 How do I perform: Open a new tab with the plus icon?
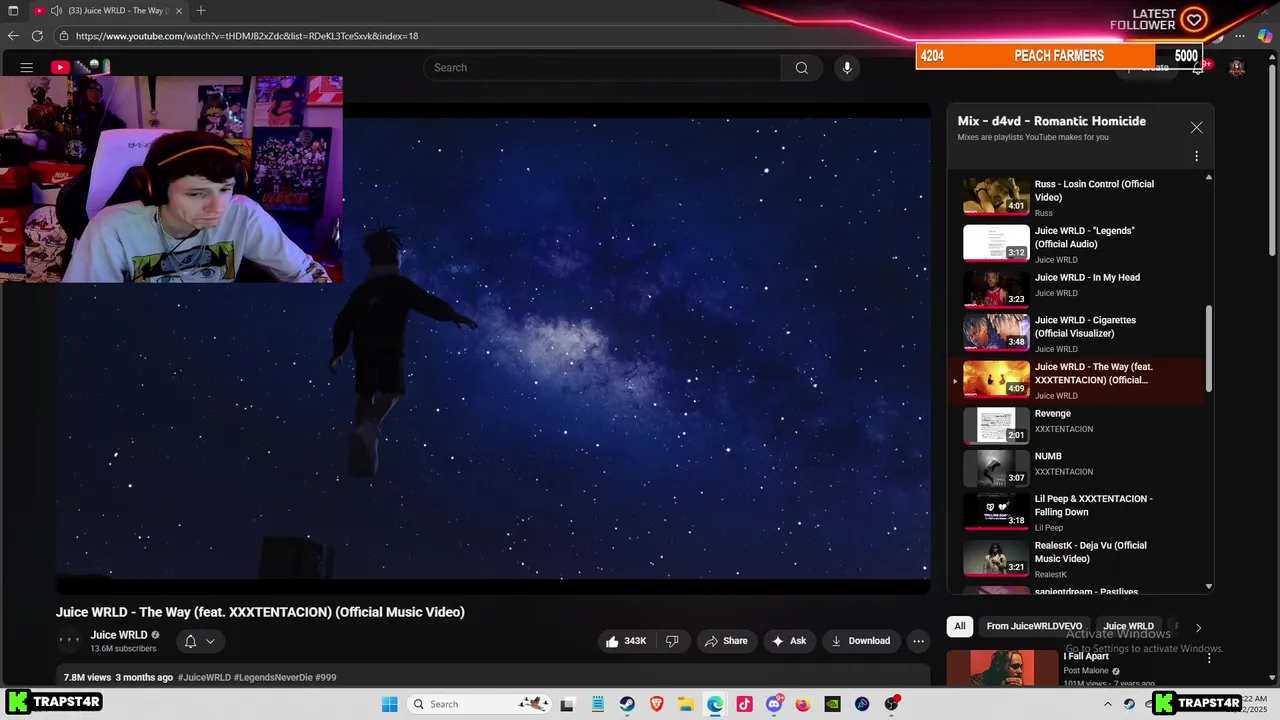pos(201,10)
